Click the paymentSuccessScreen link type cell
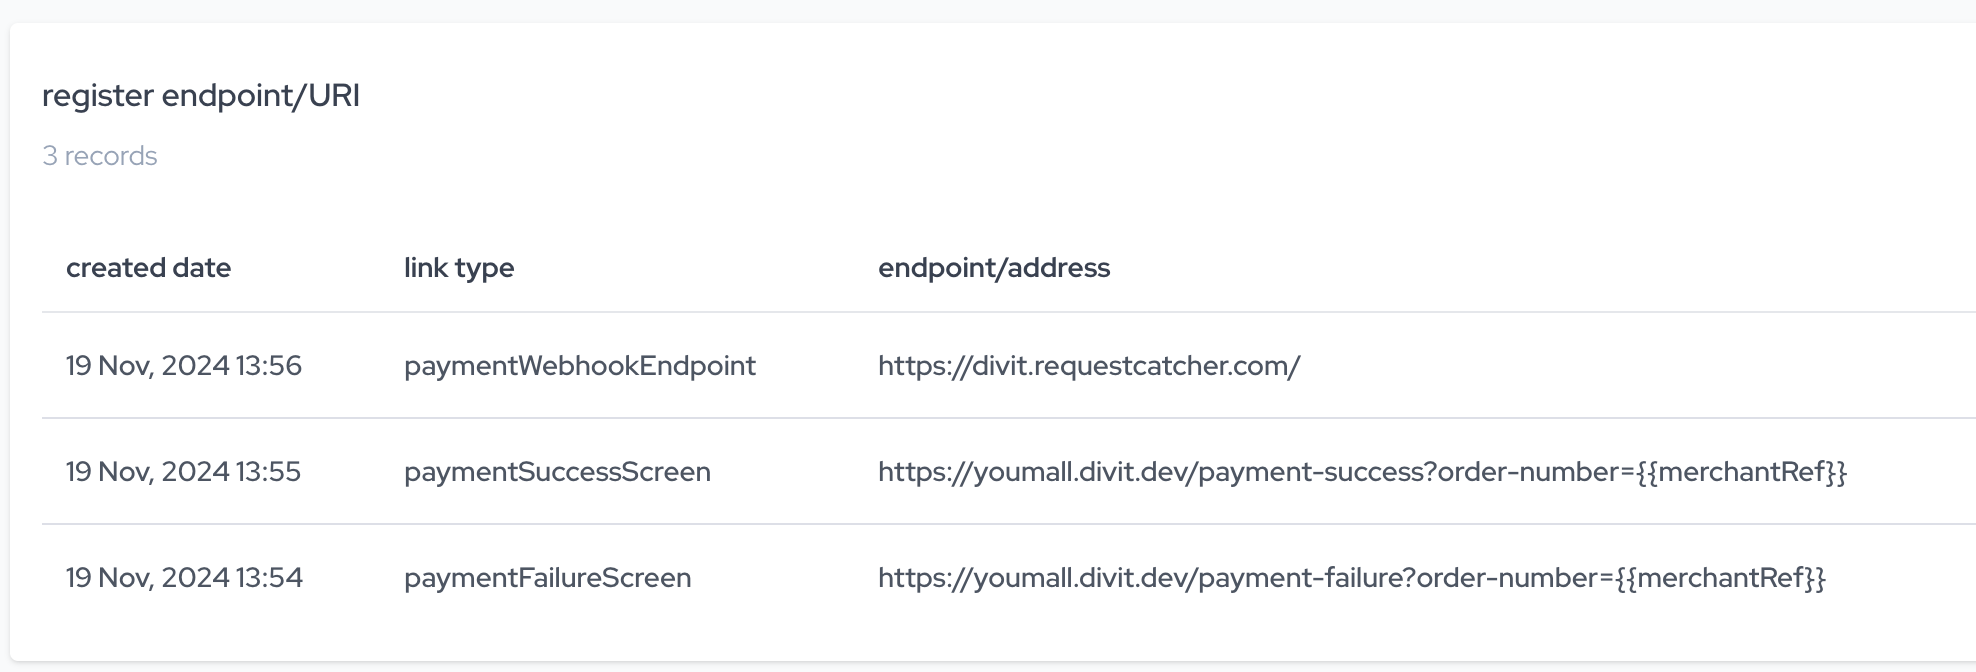 point(557,472)
